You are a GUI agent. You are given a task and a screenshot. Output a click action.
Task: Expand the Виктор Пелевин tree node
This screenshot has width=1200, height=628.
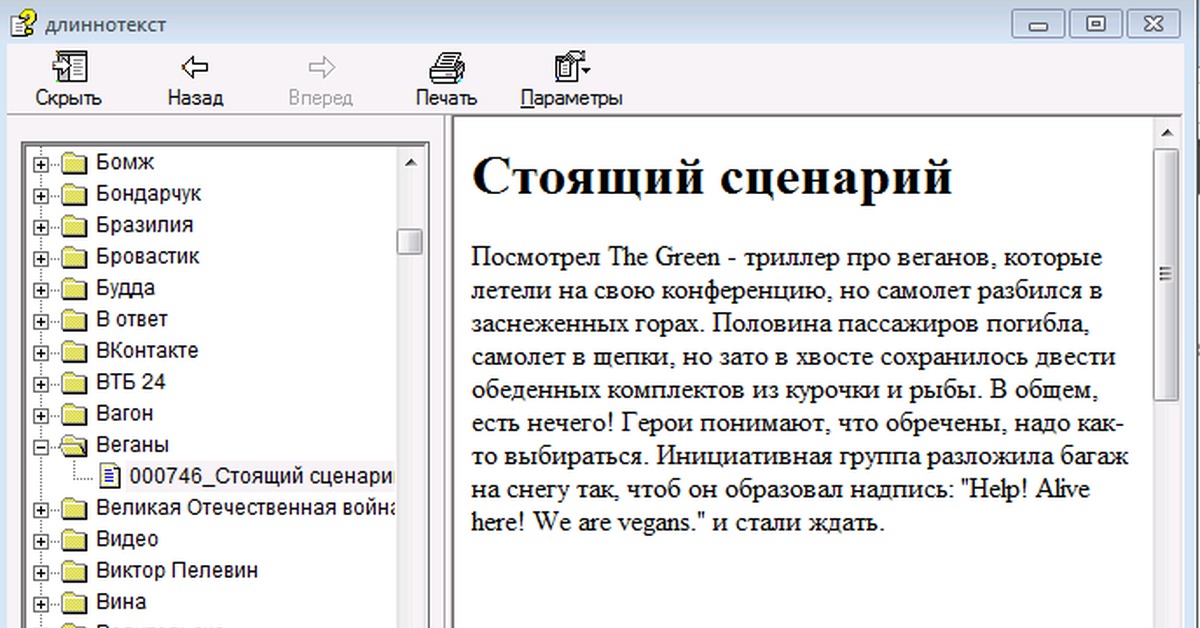coord(41,572)
